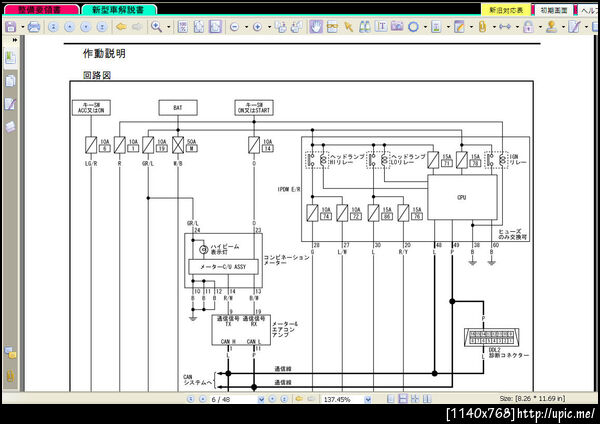Click the zoom out minus icon

[235, 27]
